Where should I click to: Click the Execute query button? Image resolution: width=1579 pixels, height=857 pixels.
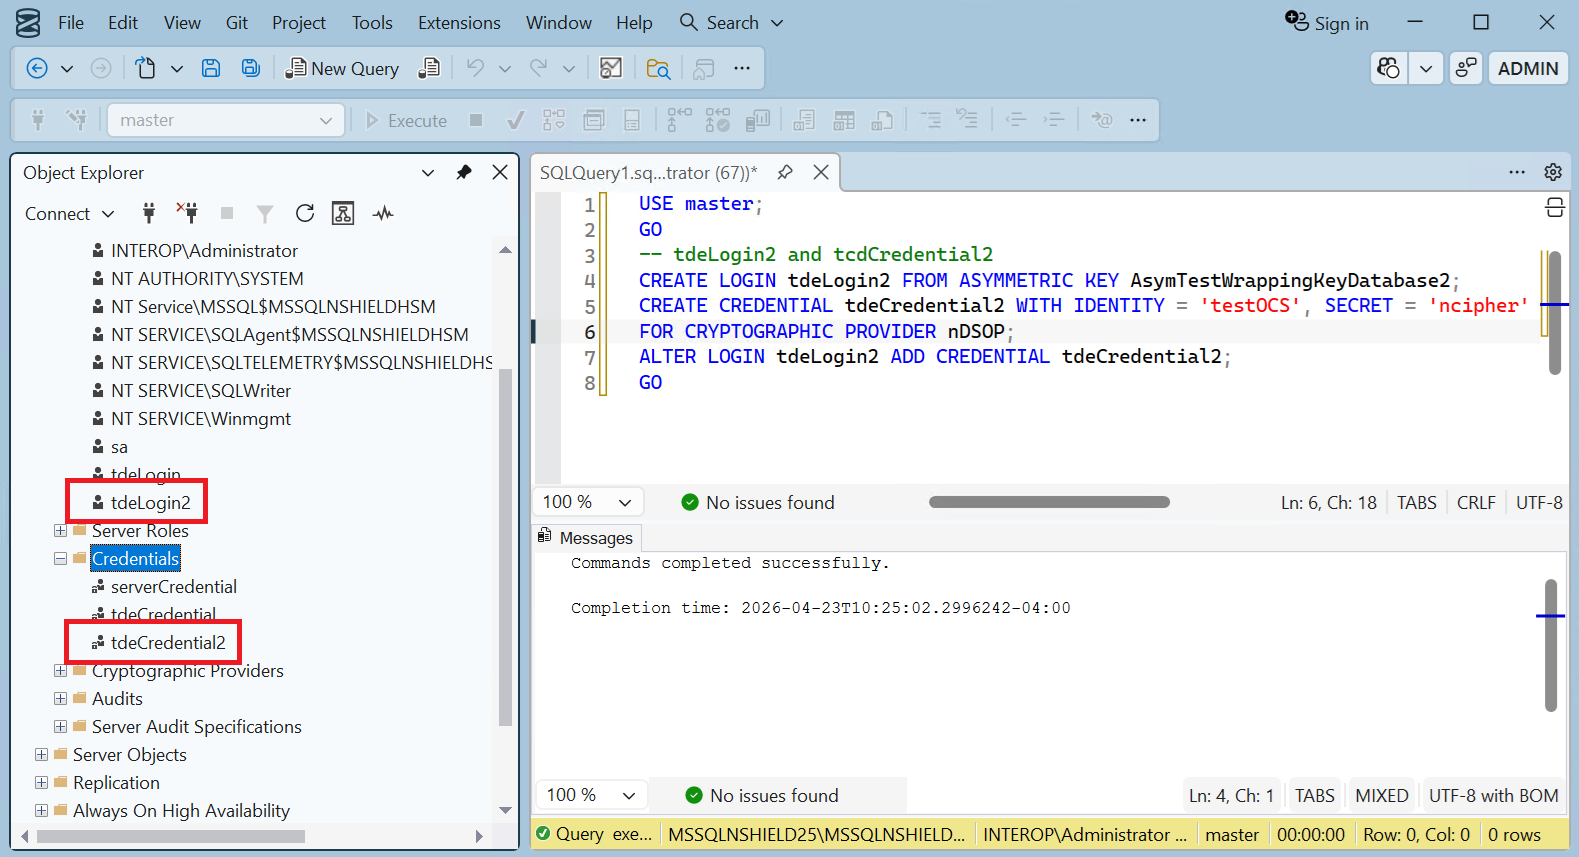point(406,120)
